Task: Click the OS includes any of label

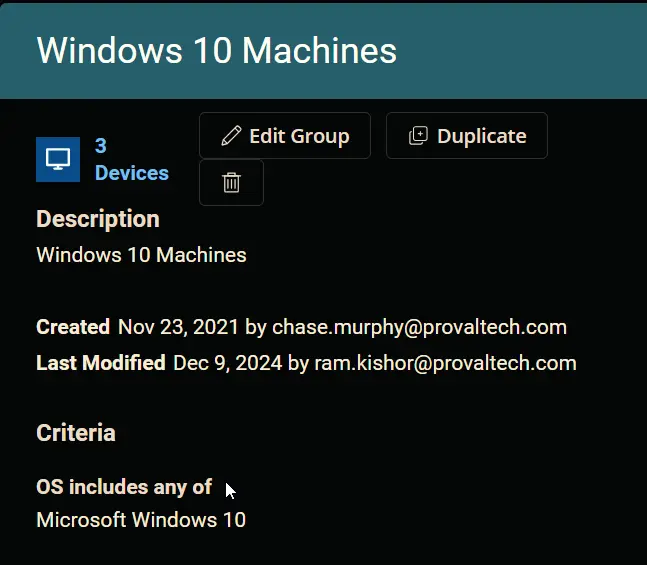Action: (124, 487)
